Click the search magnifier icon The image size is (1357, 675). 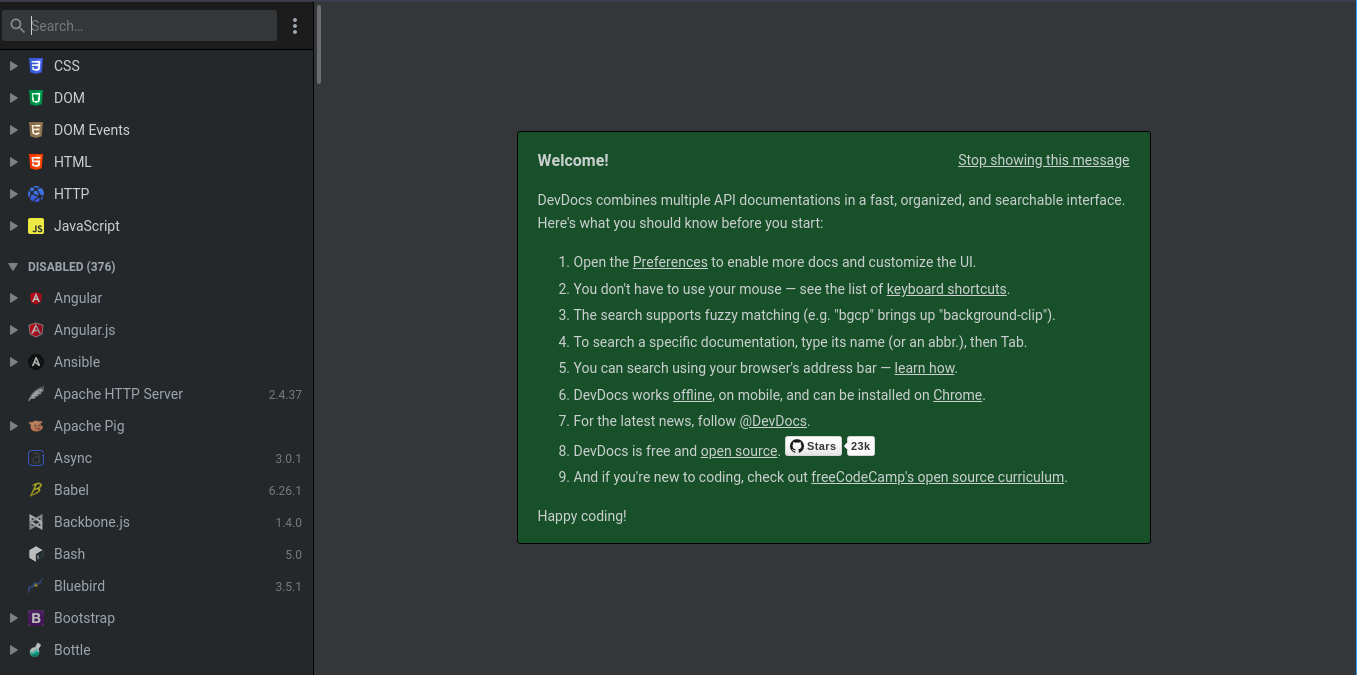tap(17, 26)
